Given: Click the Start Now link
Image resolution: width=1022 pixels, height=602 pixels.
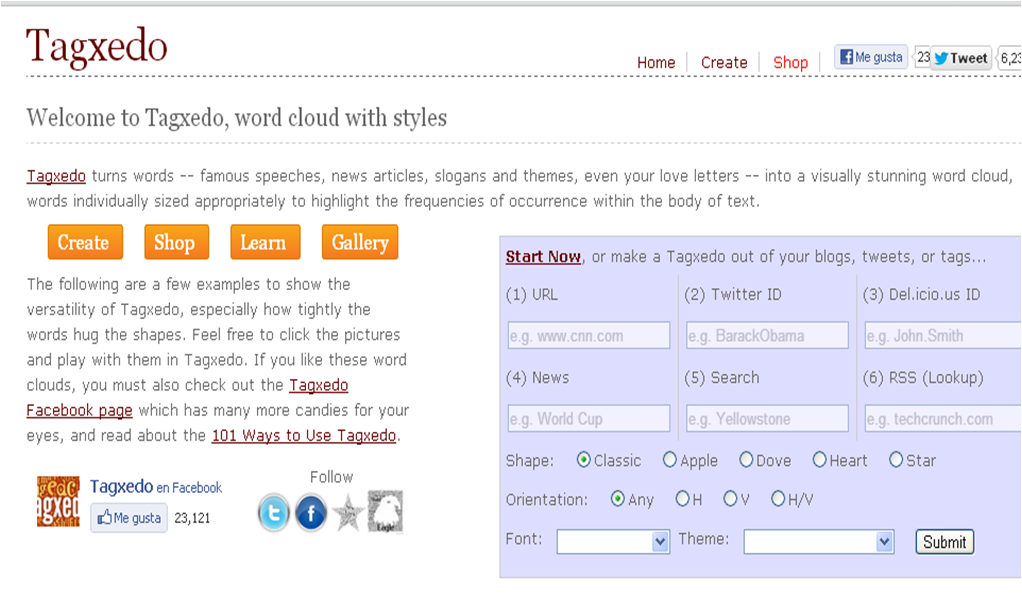Looking at the screenshot, I should 543,257.
